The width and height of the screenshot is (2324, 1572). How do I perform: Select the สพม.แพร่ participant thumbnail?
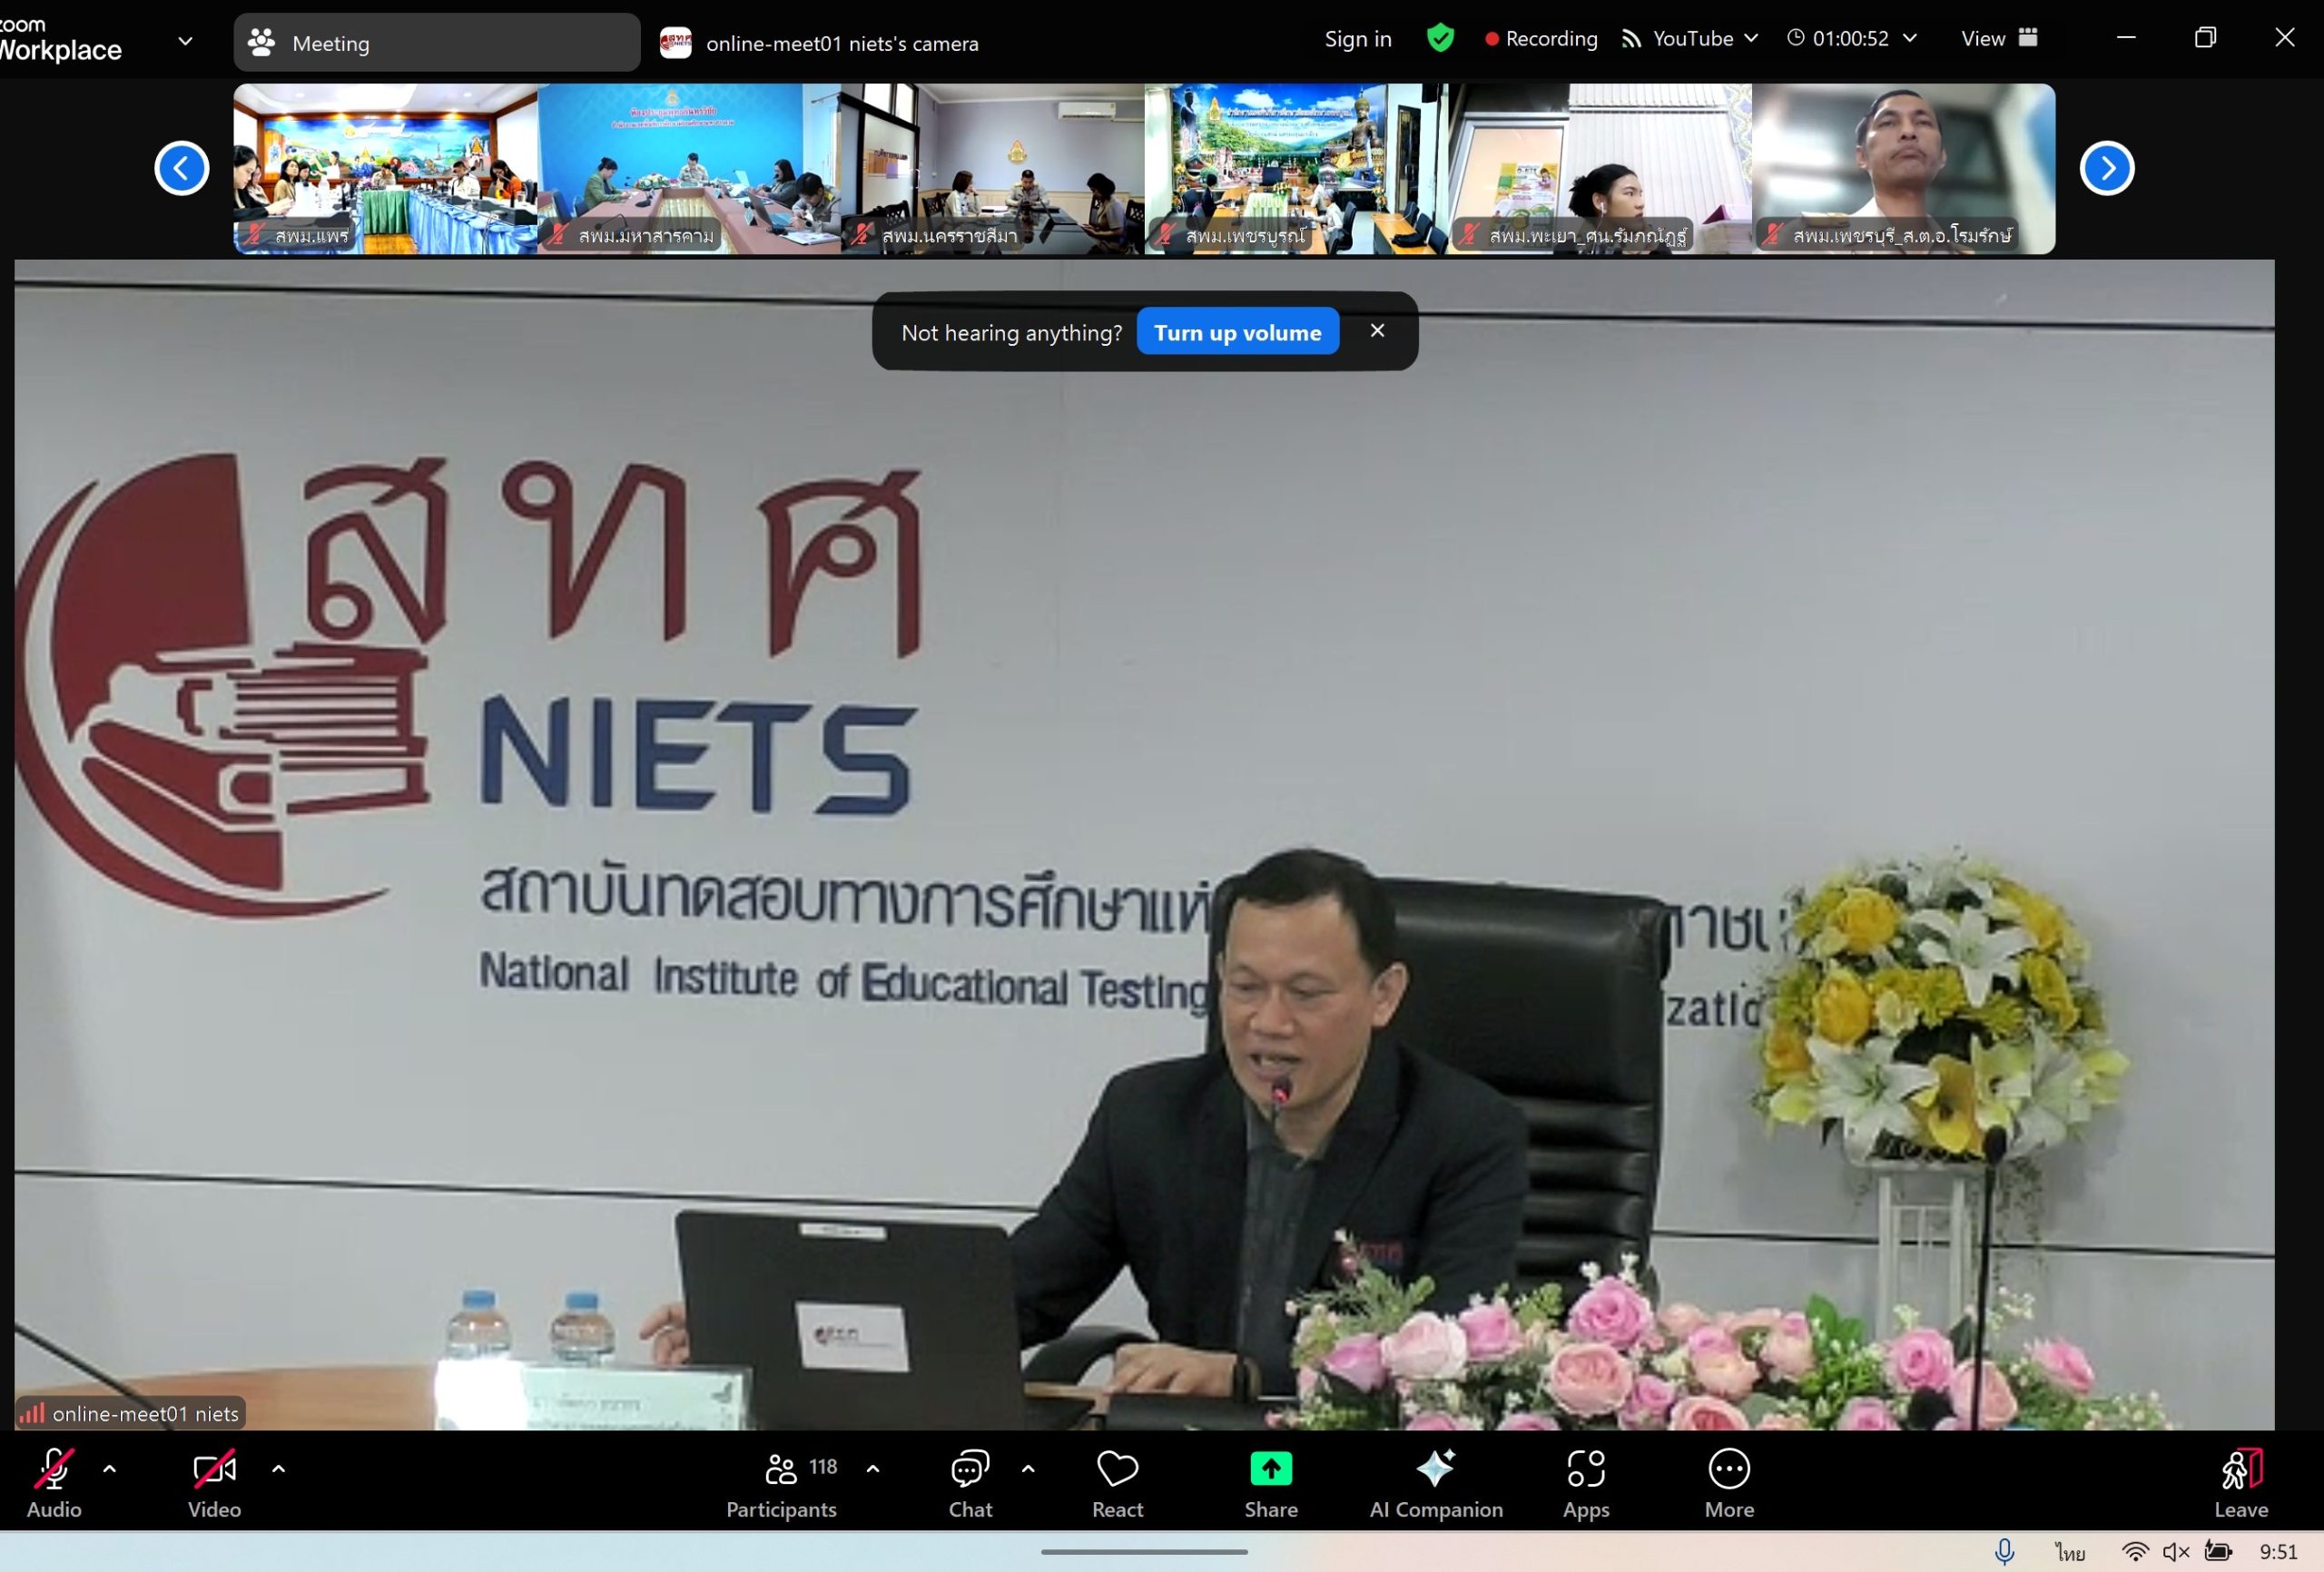pyautogui.click(x=385, y=168)
